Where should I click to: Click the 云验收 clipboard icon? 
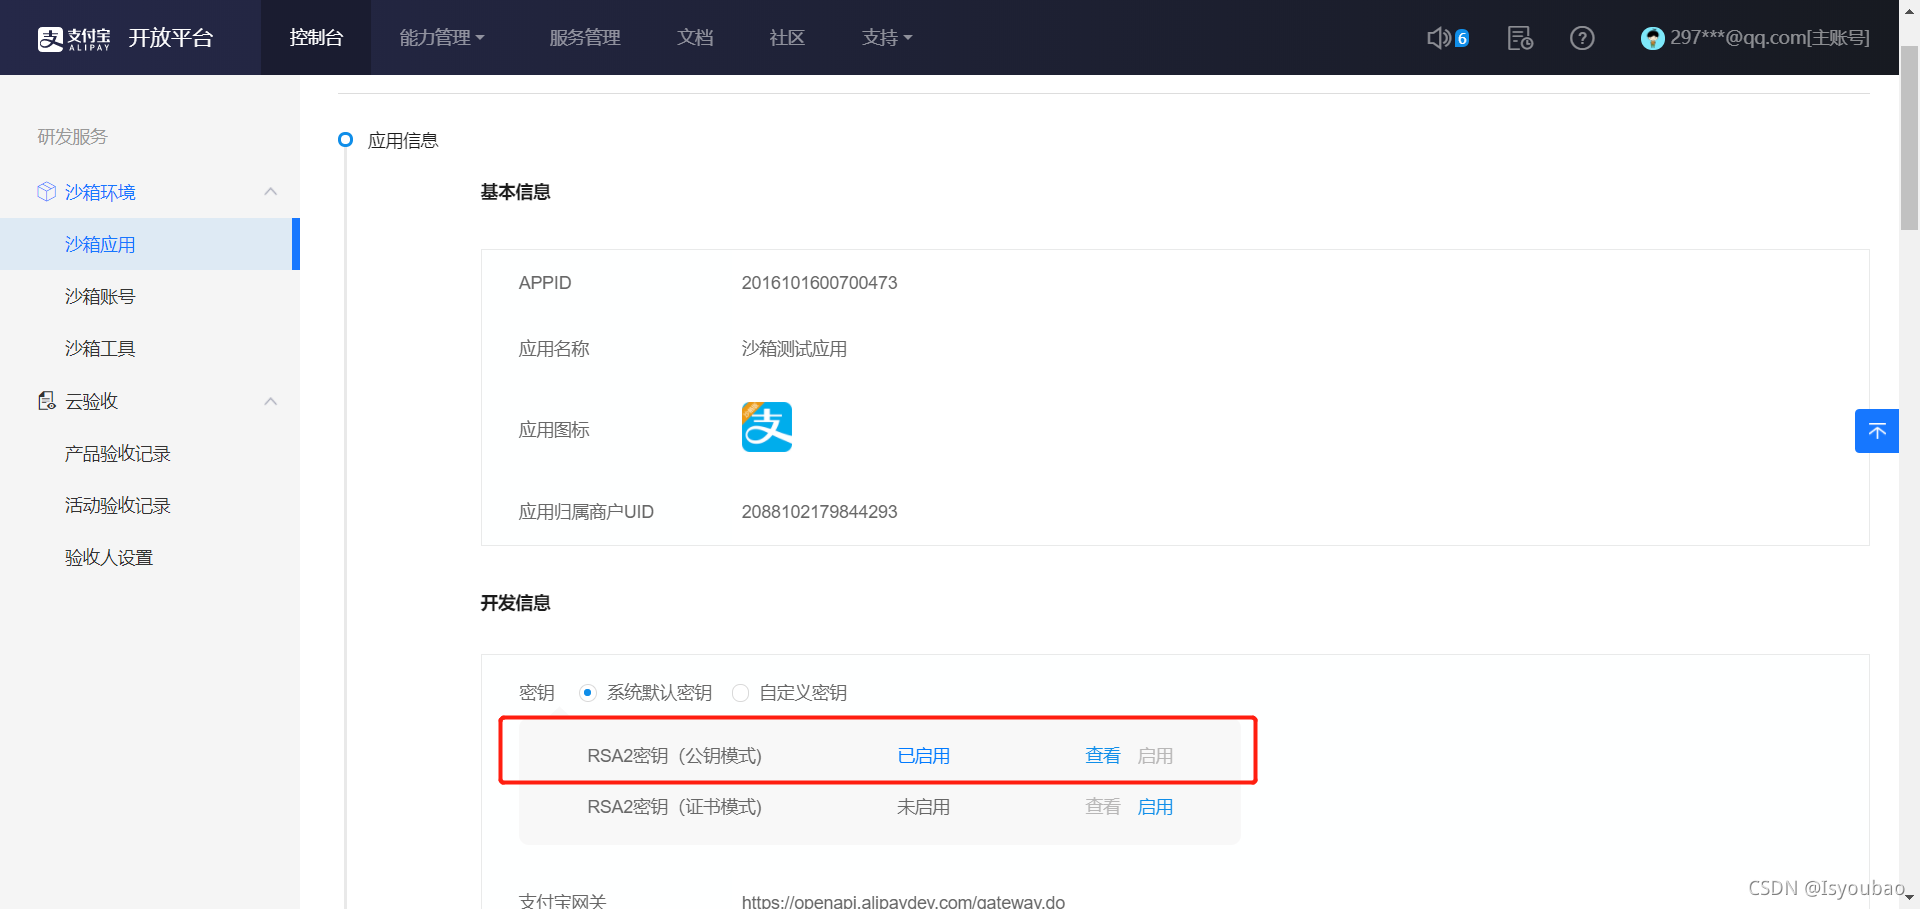(x=47, y=401)
